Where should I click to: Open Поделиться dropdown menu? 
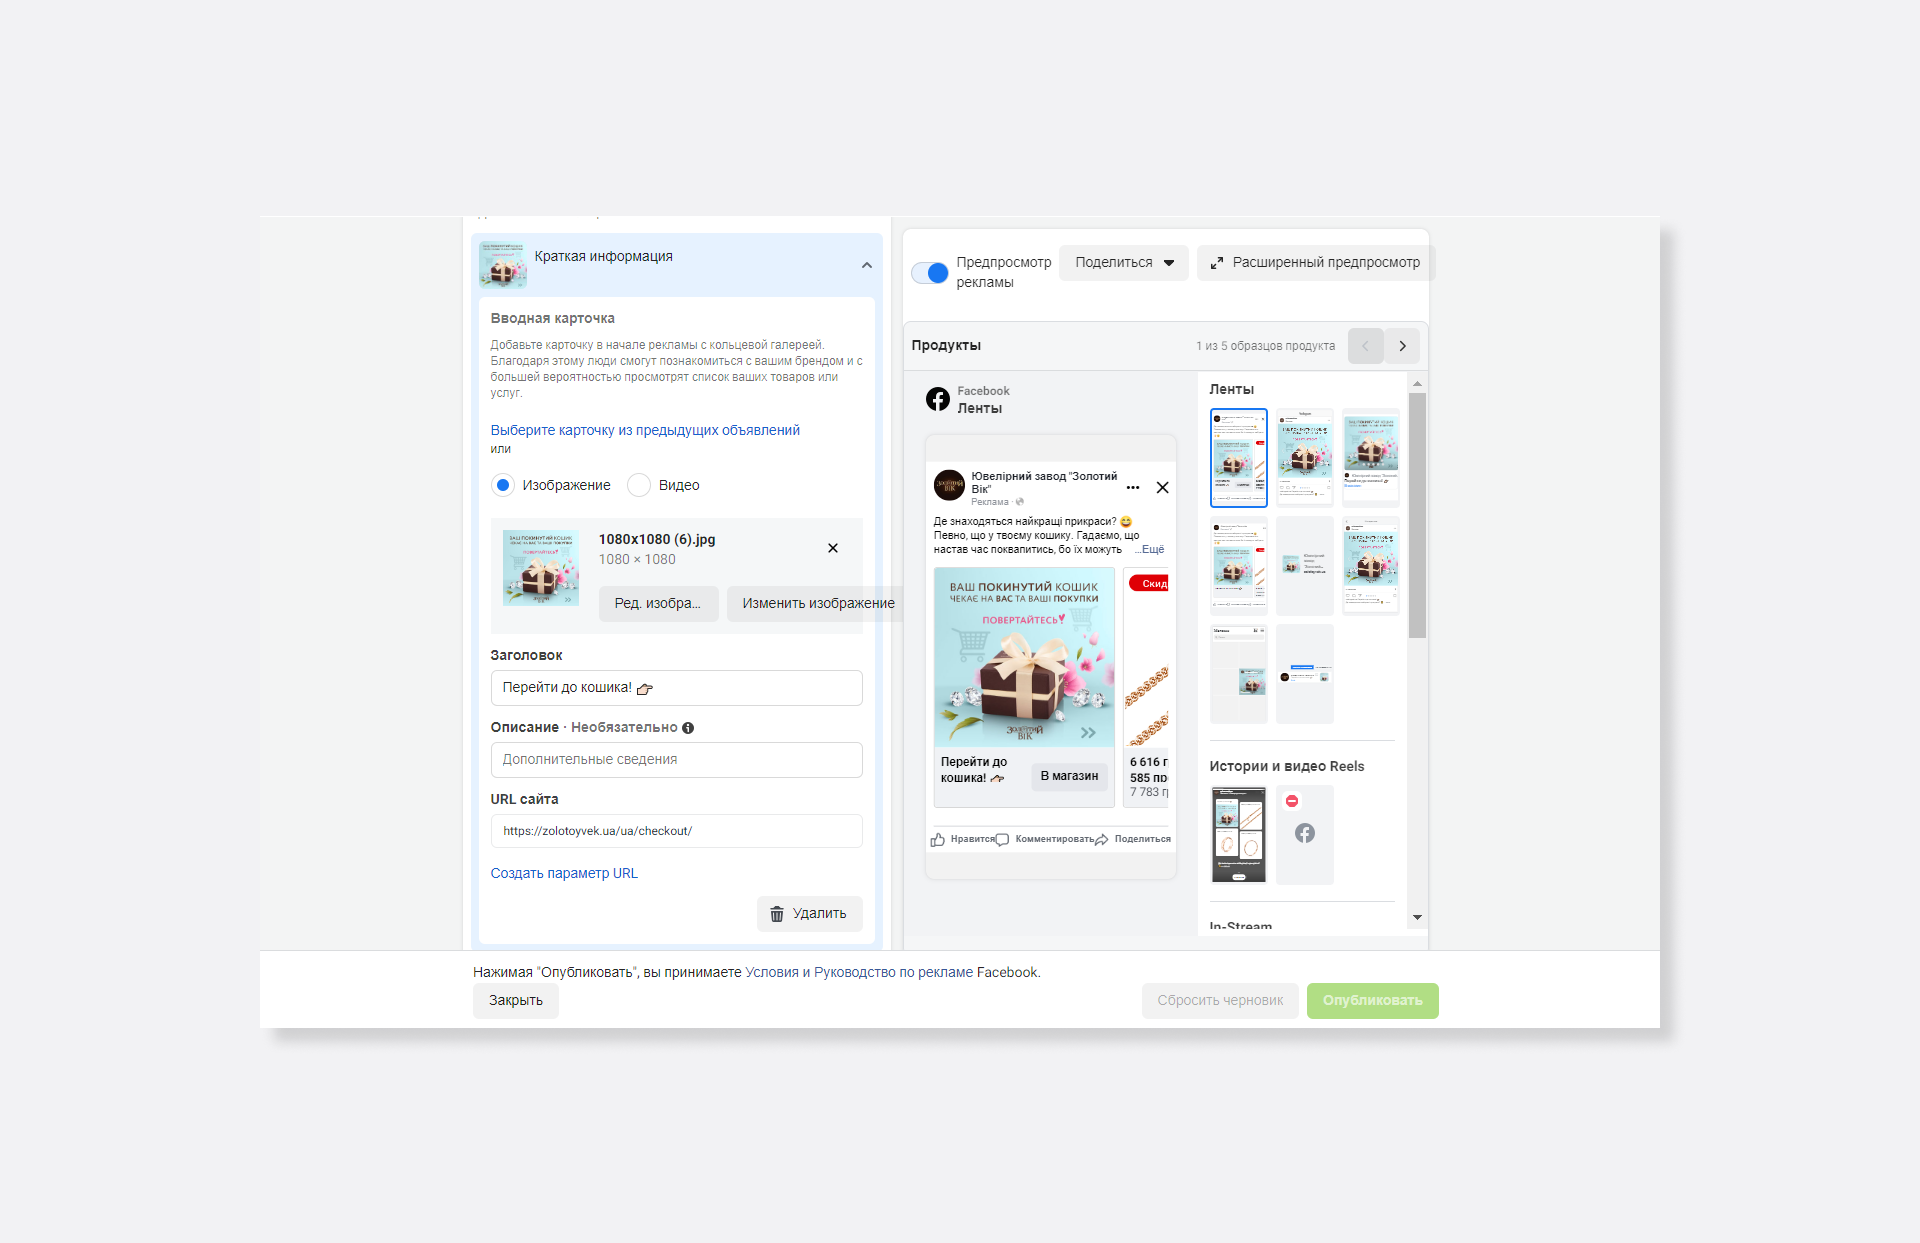(x=1124, y=263)
